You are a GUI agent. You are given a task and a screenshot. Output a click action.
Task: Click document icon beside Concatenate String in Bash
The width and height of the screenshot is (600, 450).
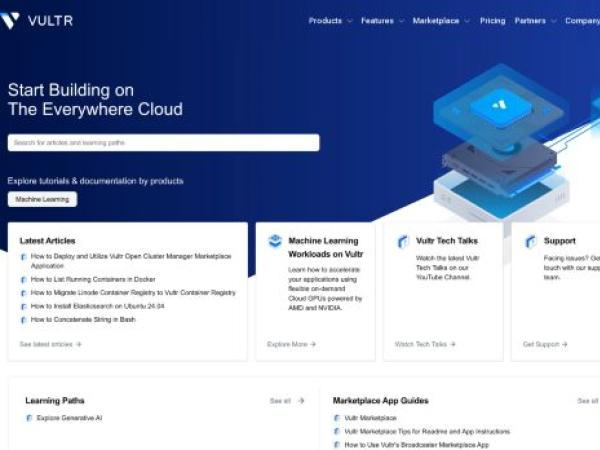tap(23, 320)
